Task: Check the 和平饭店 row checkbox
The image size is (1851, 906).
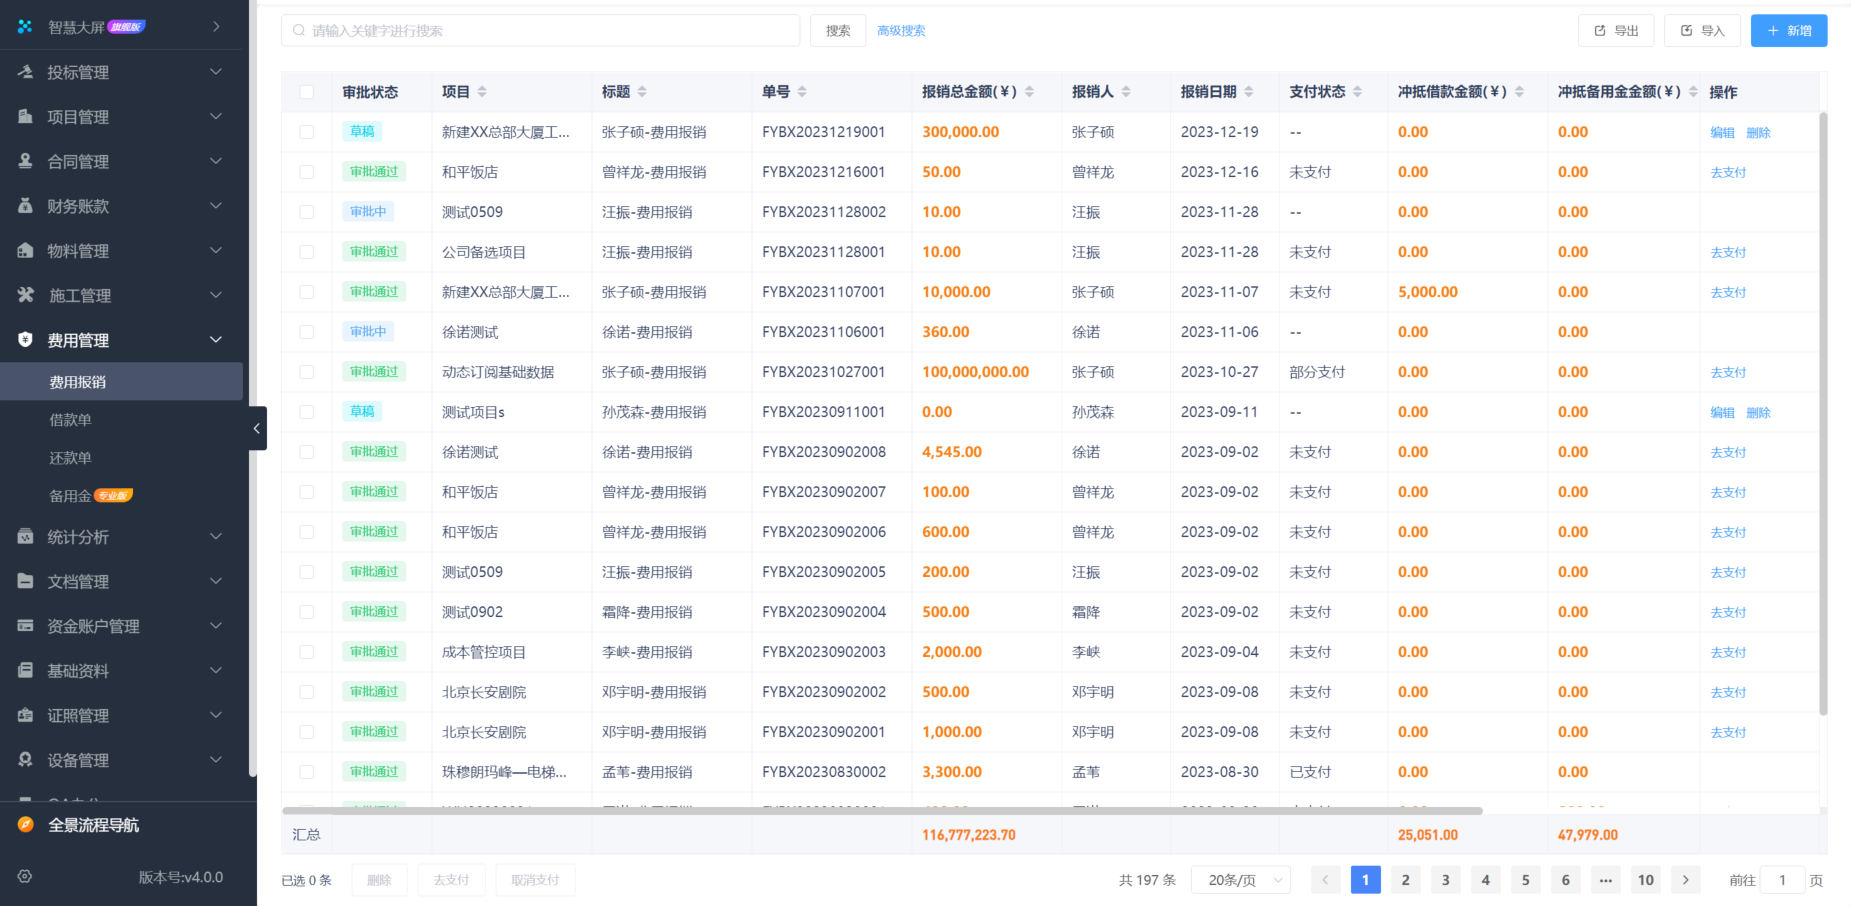Action: pos(307,171)
